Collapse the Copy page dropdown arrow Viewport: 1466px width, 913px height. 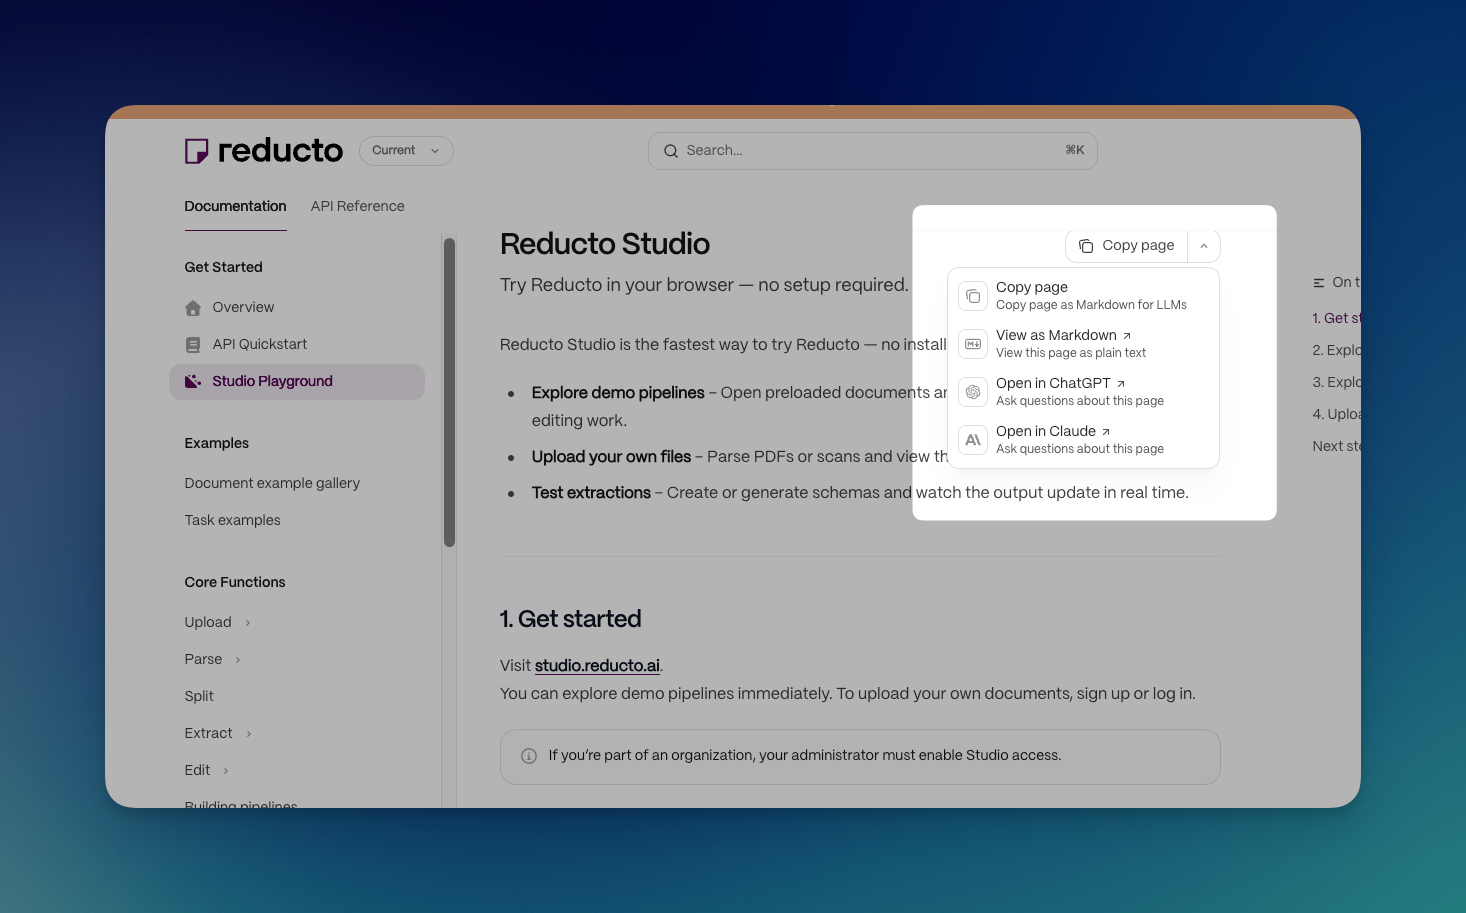pos(1204,246)
